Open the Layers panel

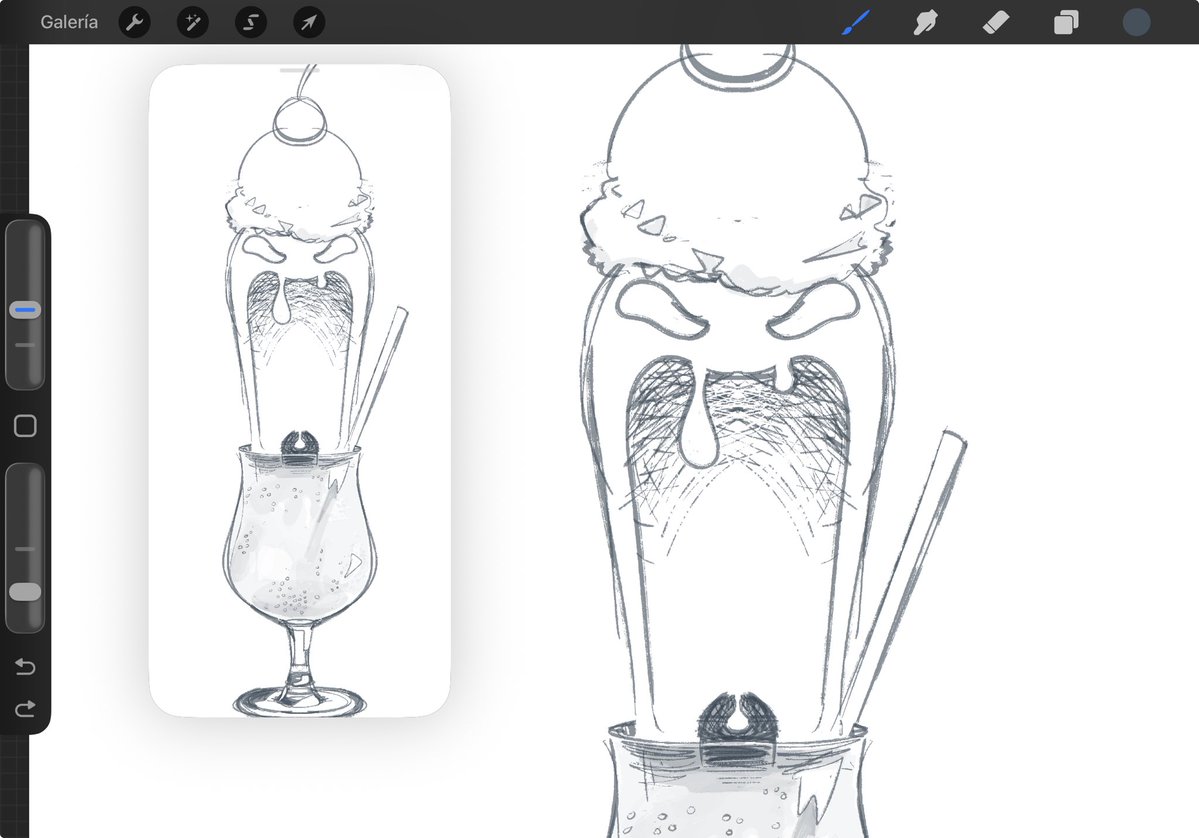pyautogui.click(x=1066, y=22)
